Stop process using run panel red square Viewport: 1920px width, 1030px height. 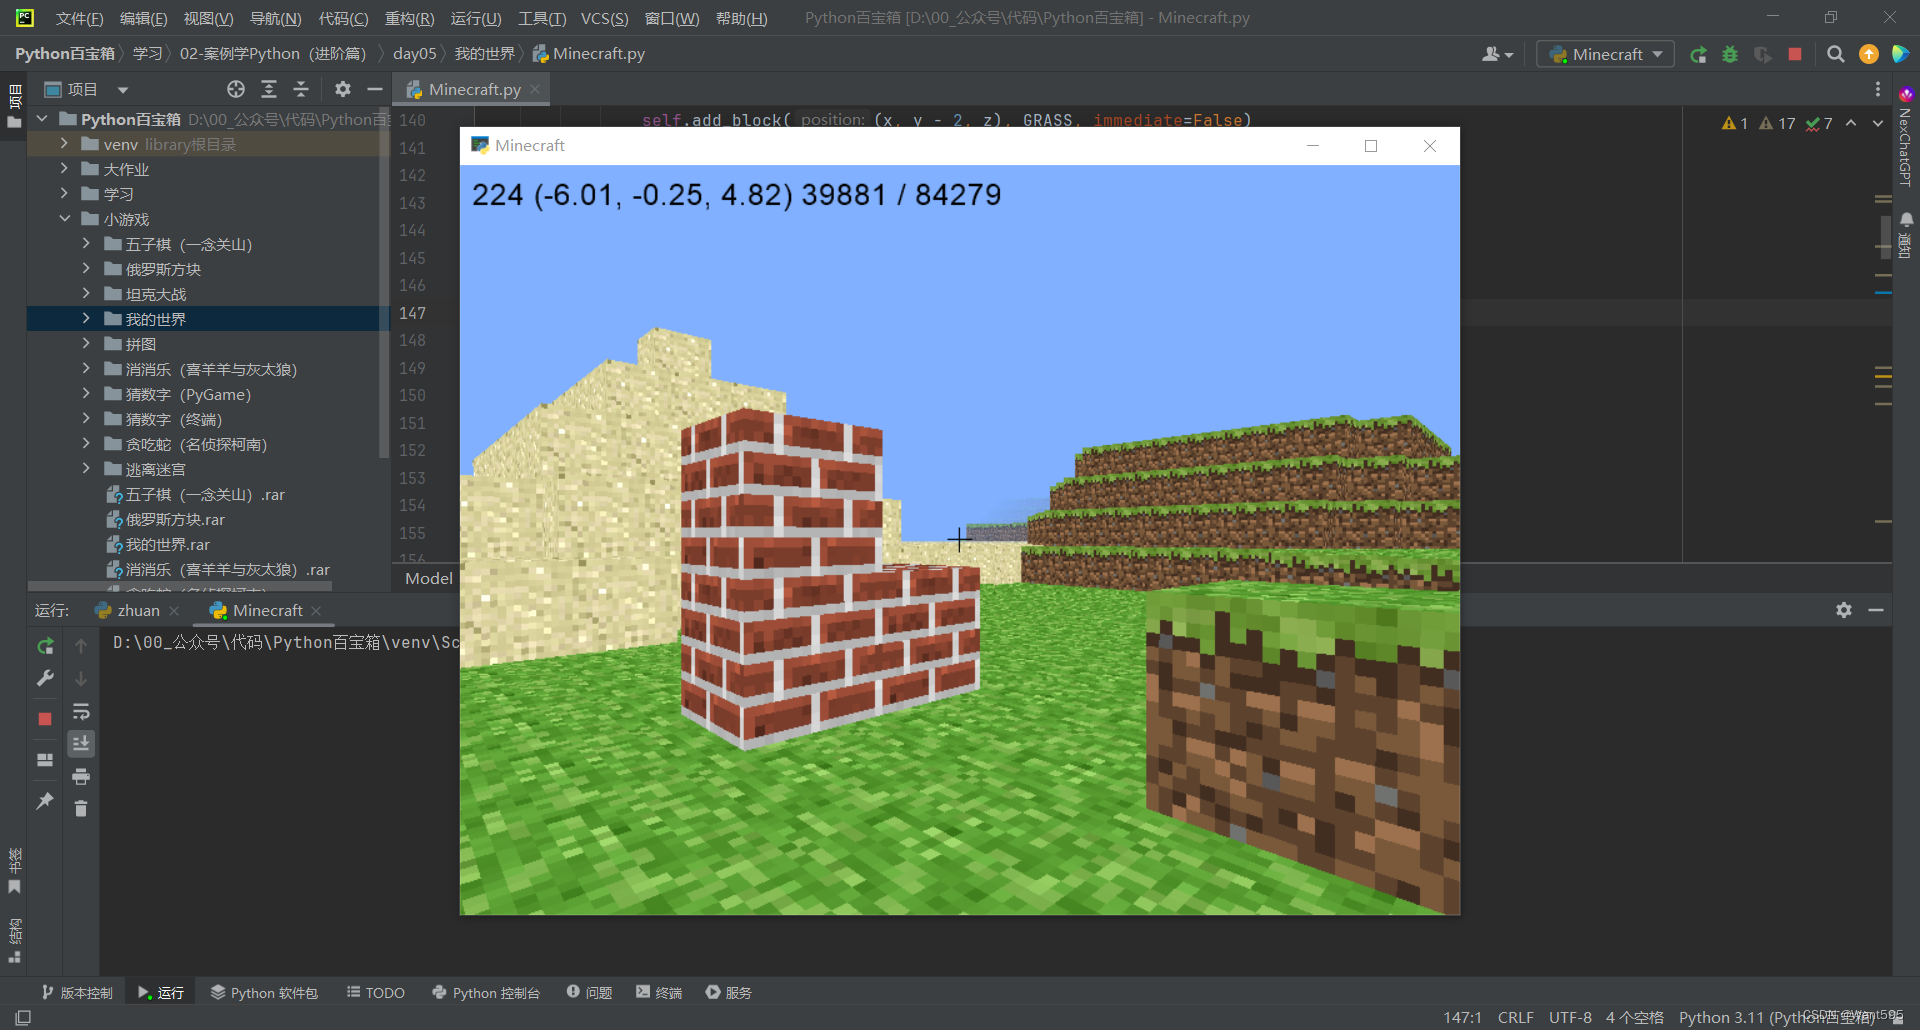coord(45,719)
